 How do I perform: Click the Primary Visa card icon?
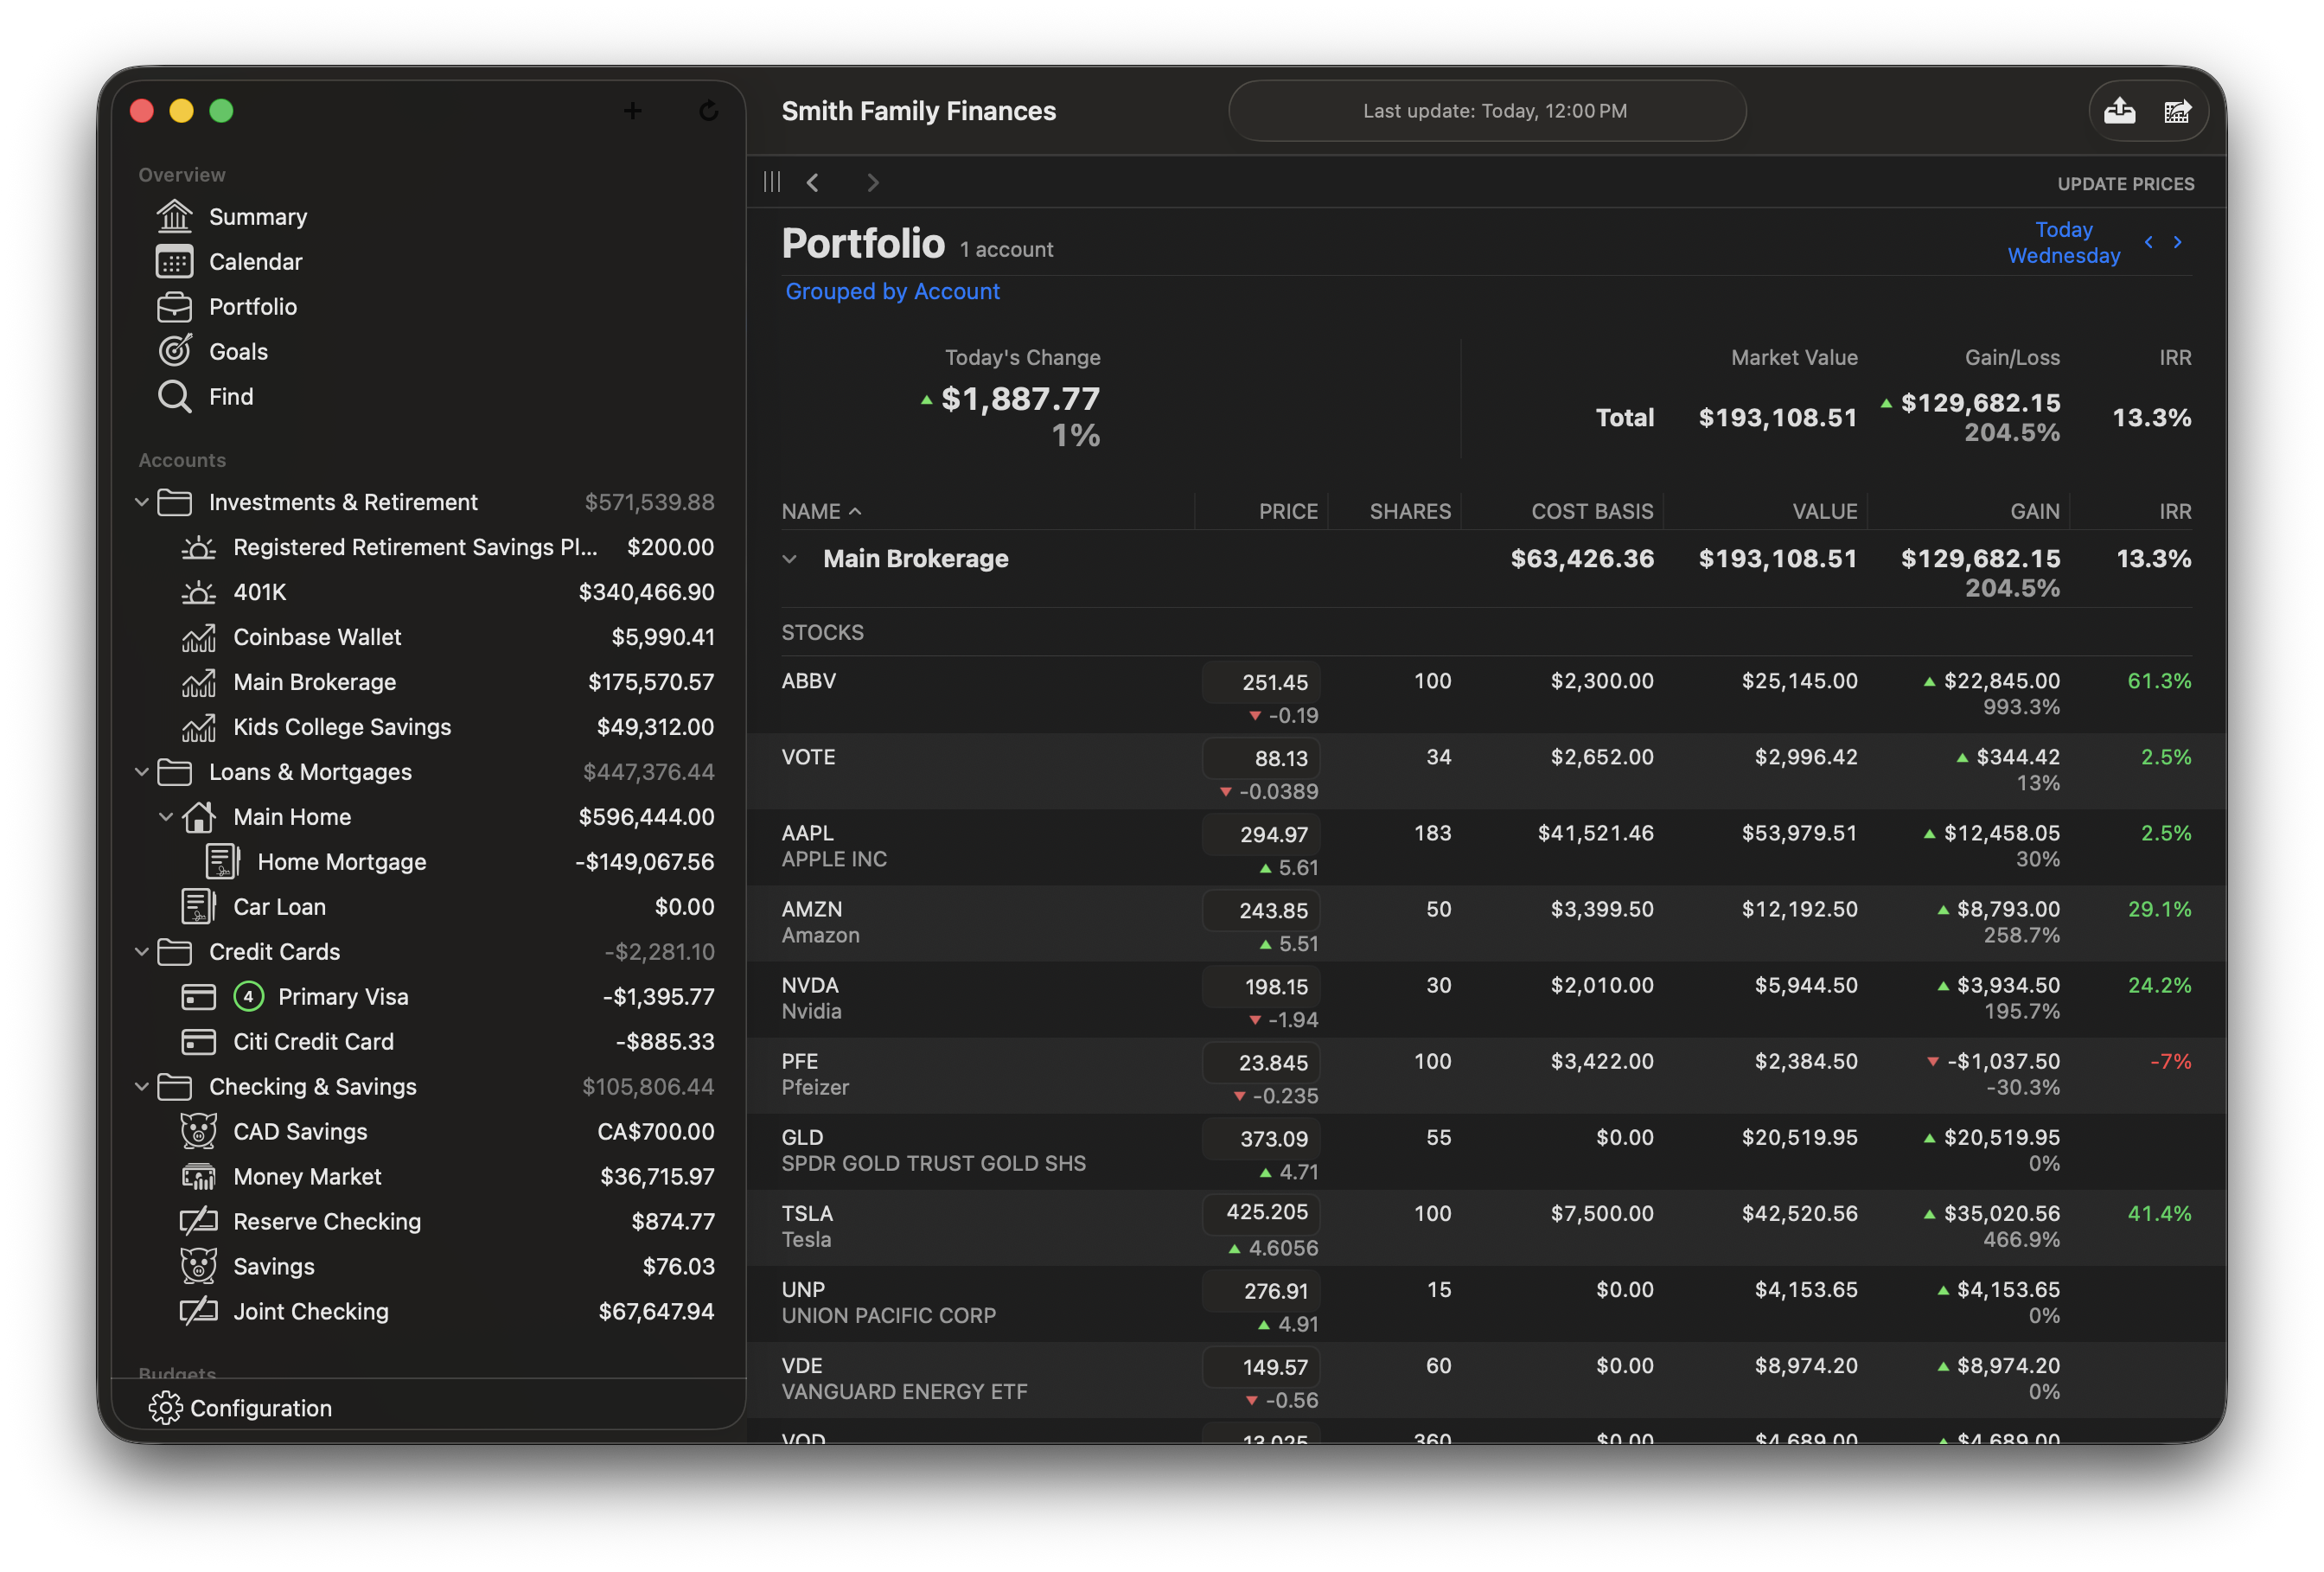[x=198, y=996]
